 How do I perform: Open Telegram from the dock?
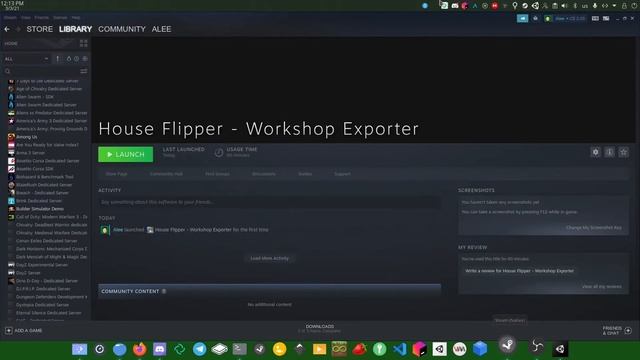coord(200,349)
